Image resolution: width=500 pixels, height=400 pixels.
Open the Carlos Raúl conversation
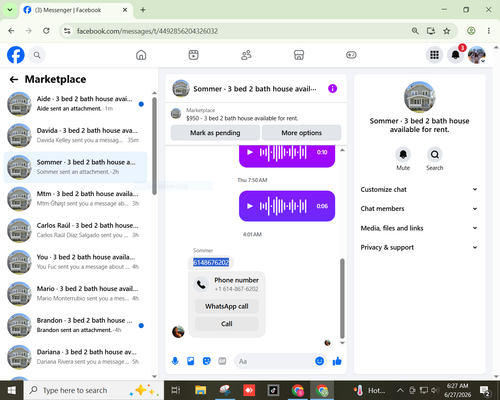pos(76,230)
